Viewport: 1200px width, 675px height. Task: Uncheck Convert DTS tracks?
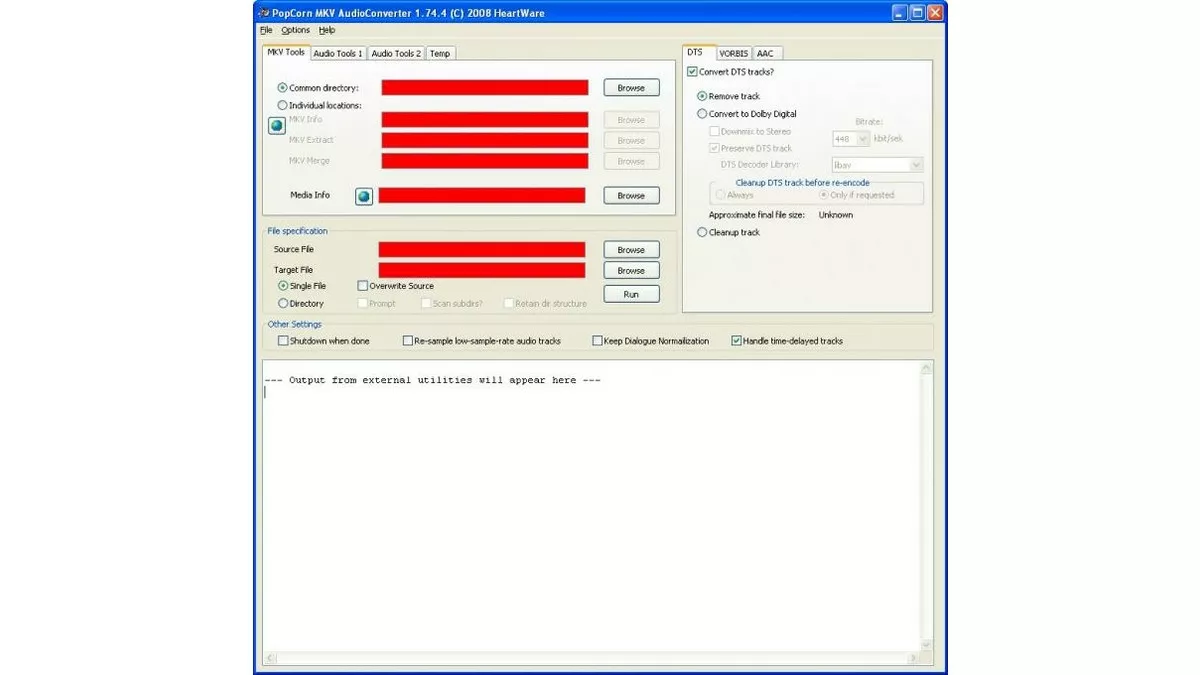pos(691,71)
